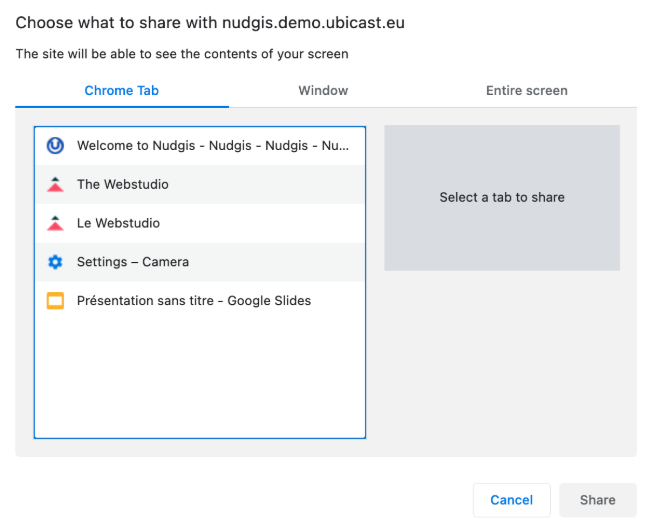Image resolution: width=652 pixels, height=530 pixels.
Task: Click the blue underline beneath Chrome Tab
Action: click(x=122, y=107)
